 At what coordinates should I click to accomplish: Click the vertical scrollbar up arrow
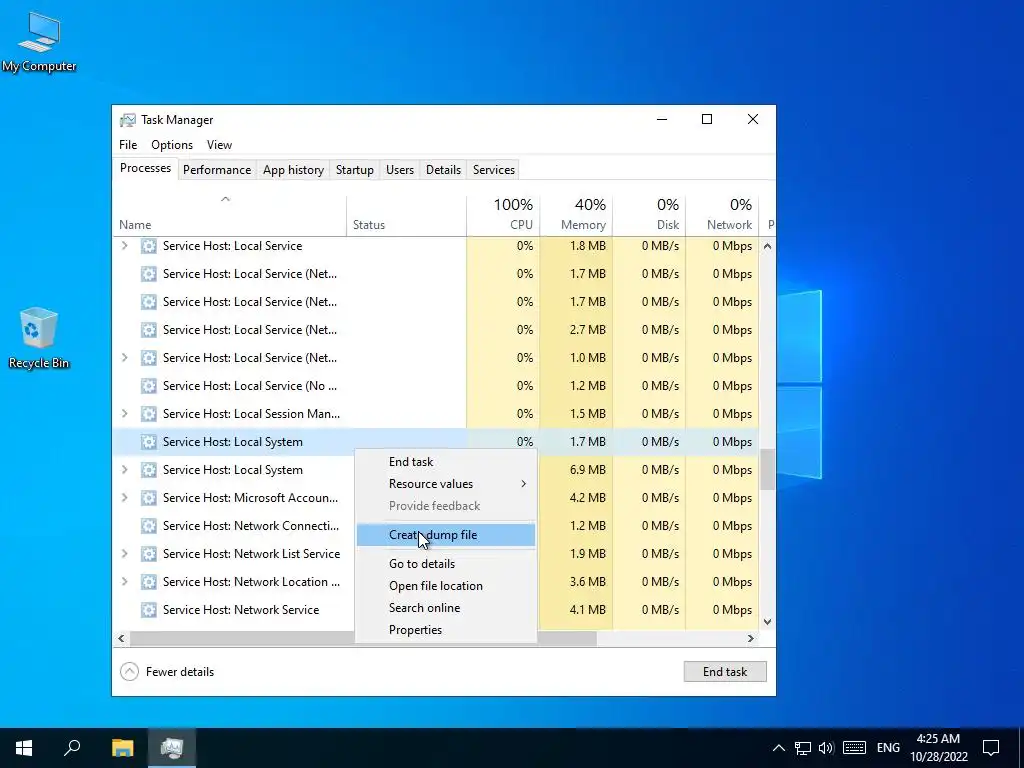tap(767, 246)
